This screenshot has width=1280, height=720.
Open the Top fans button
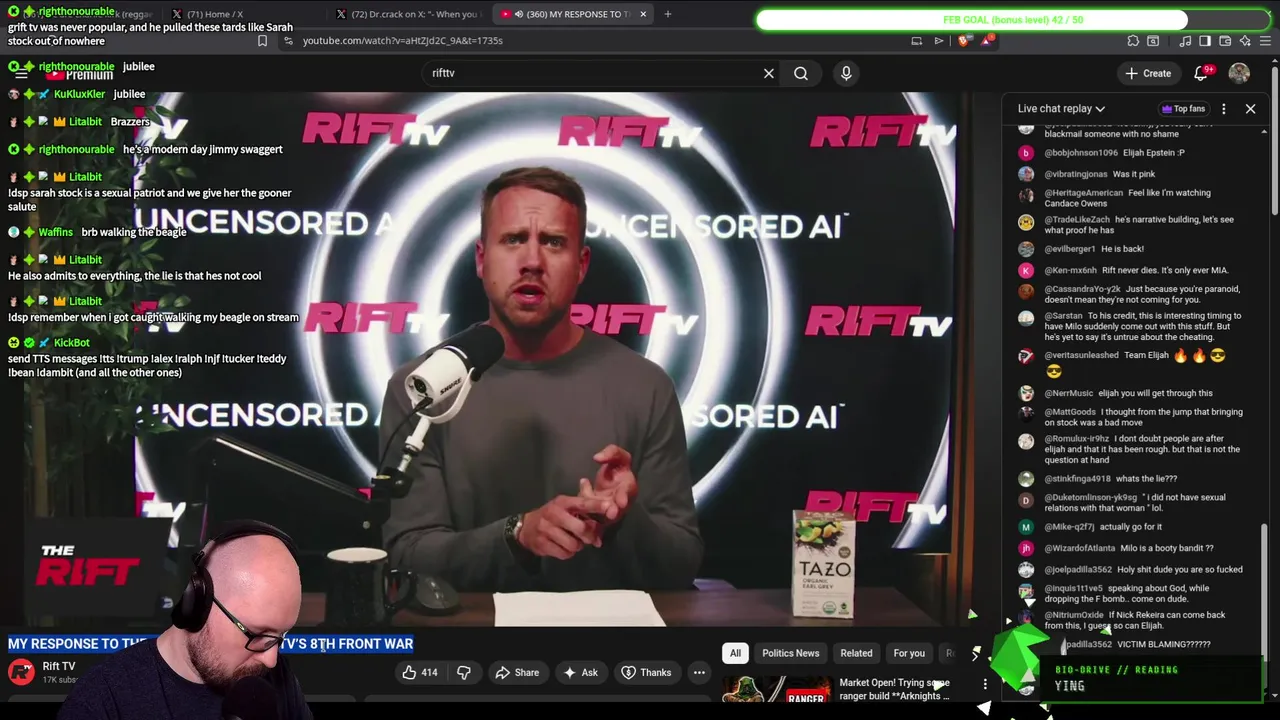coord(1183,108)
